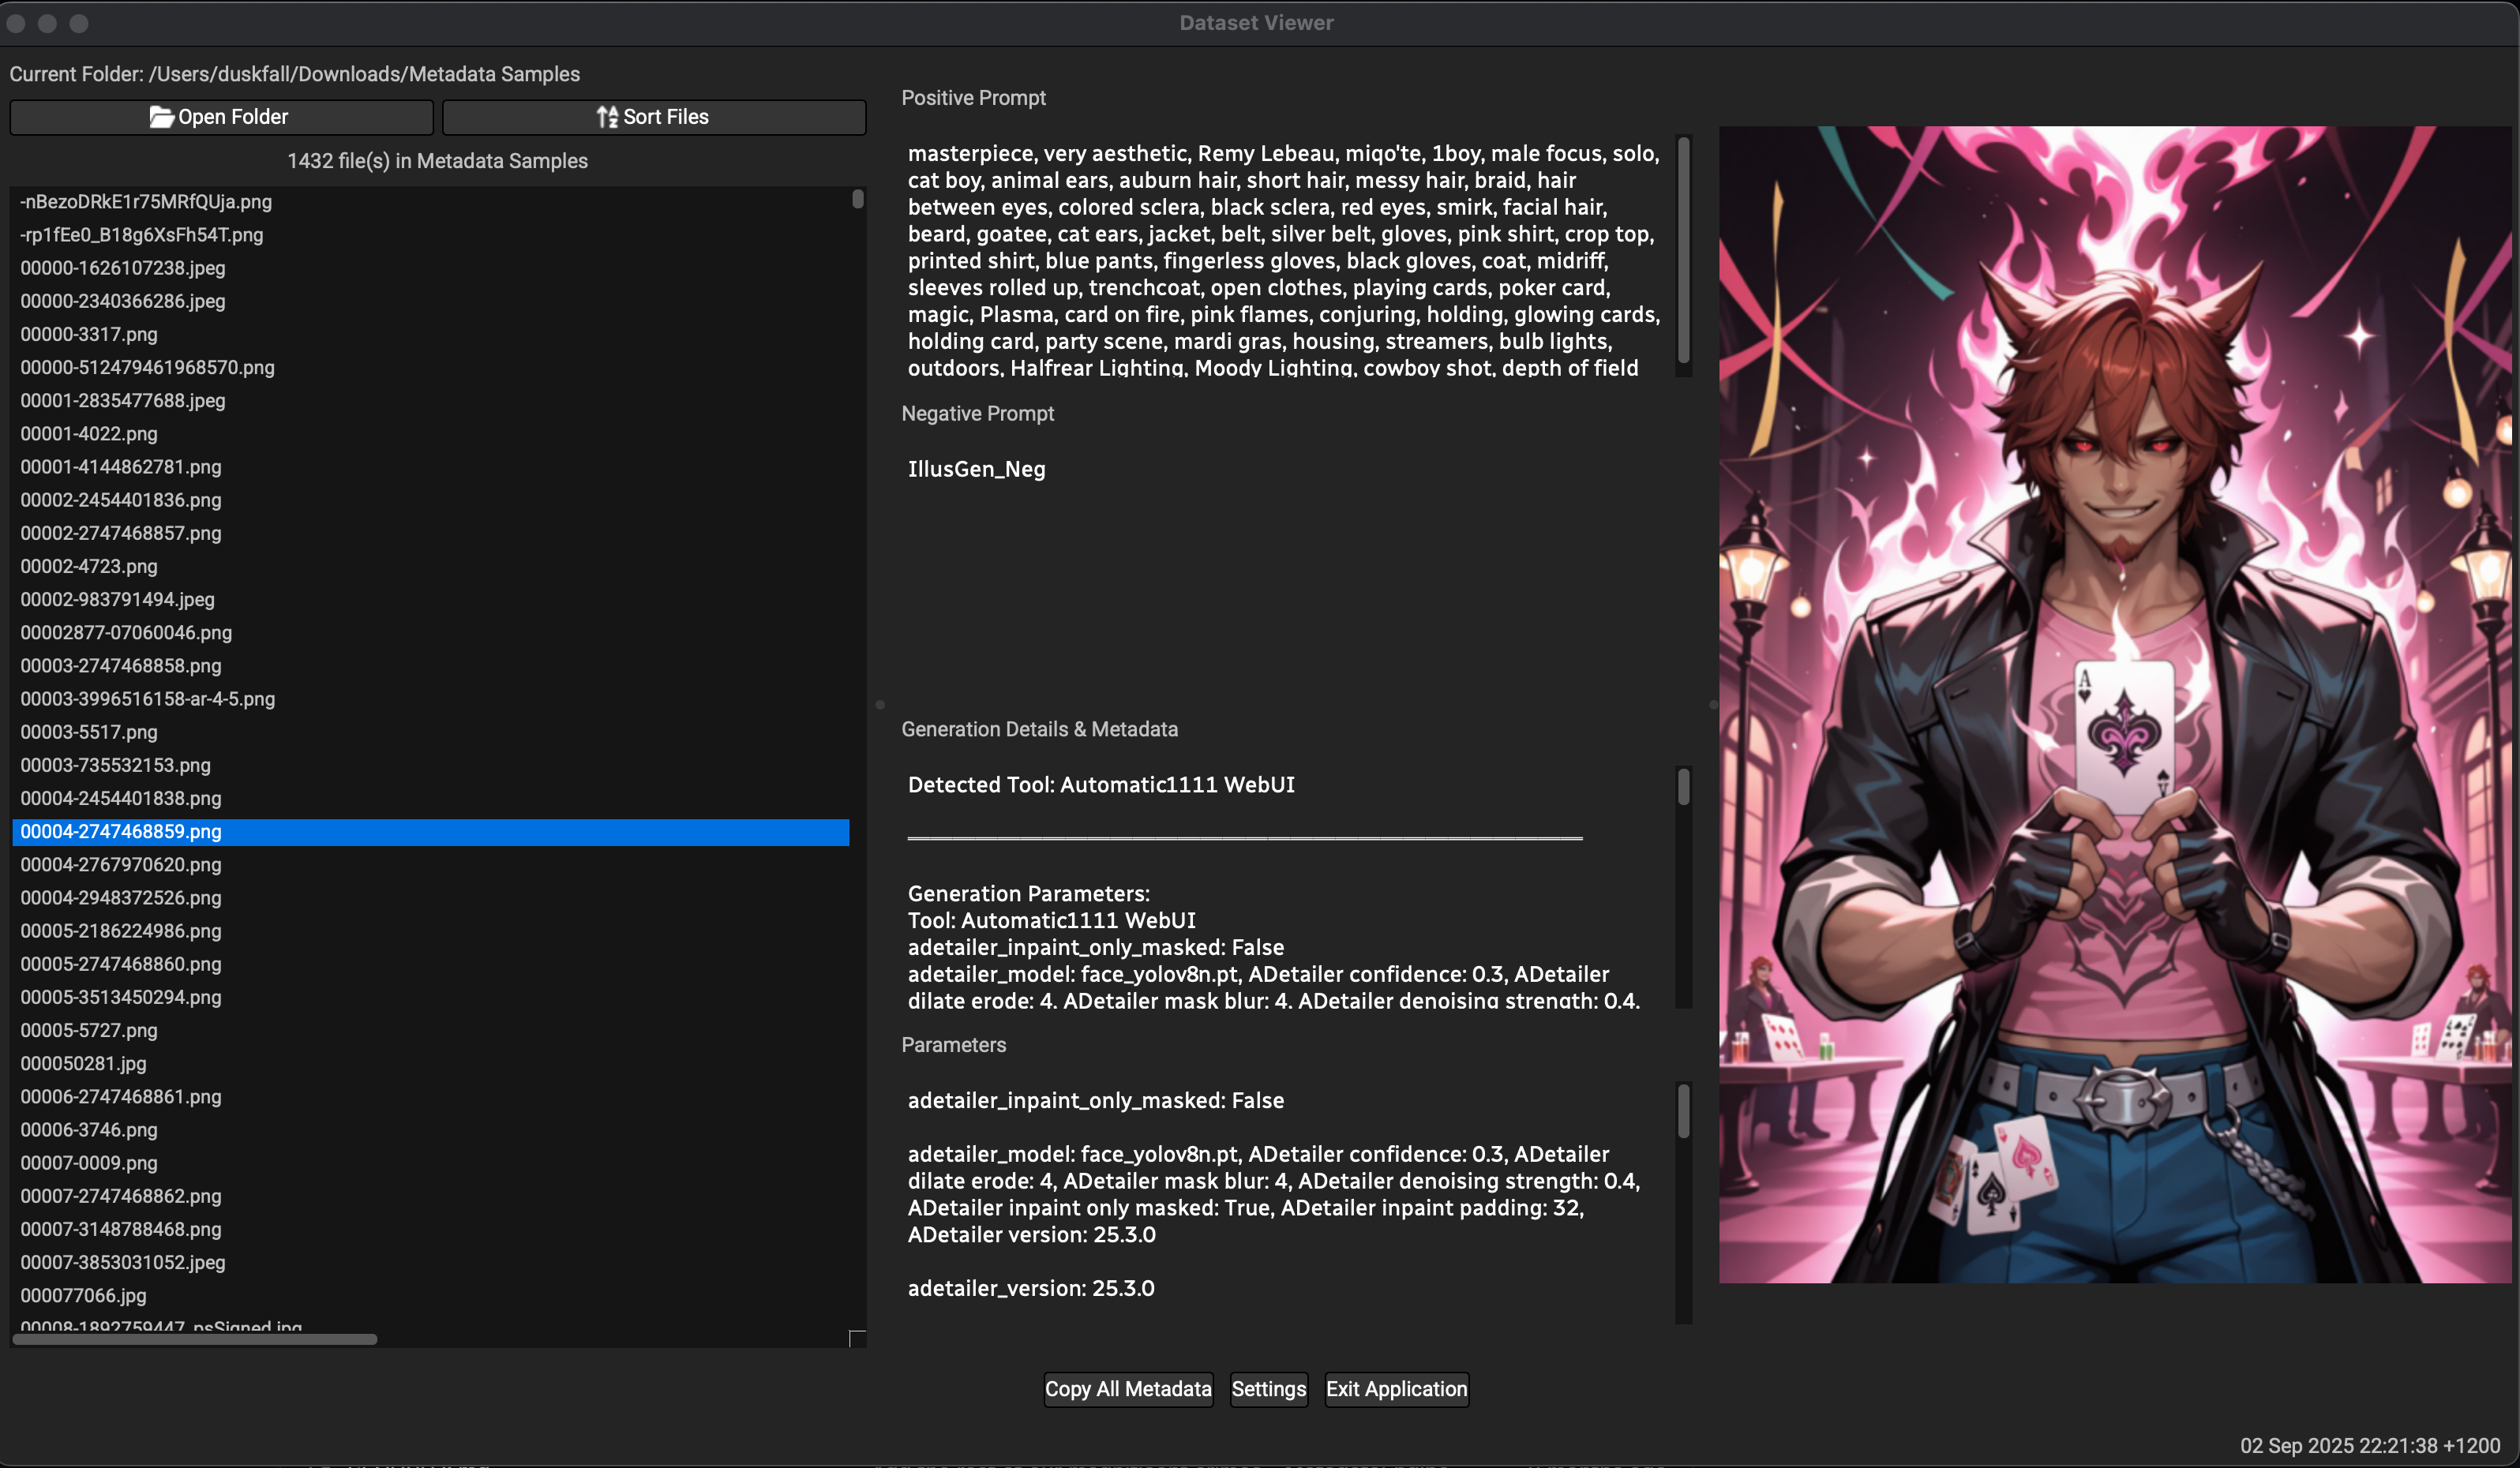Open the Settings dialog
Viewport: 2520px width, 1468px height.
pyautogui.click(x=1268, y=1389)
